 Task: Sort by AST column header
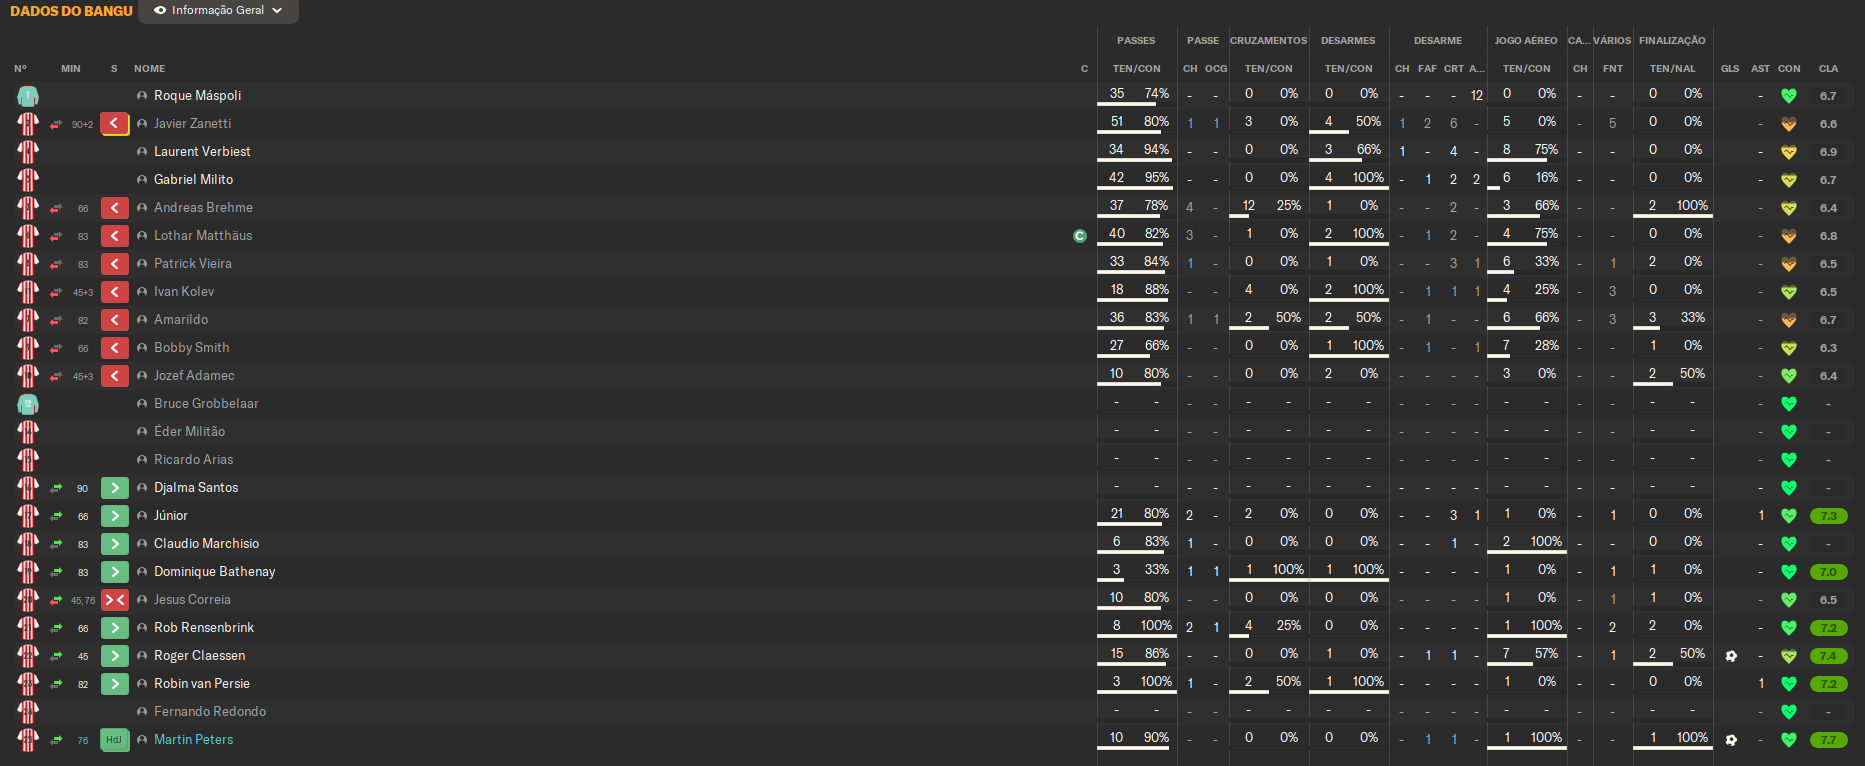coord(1760,69)
